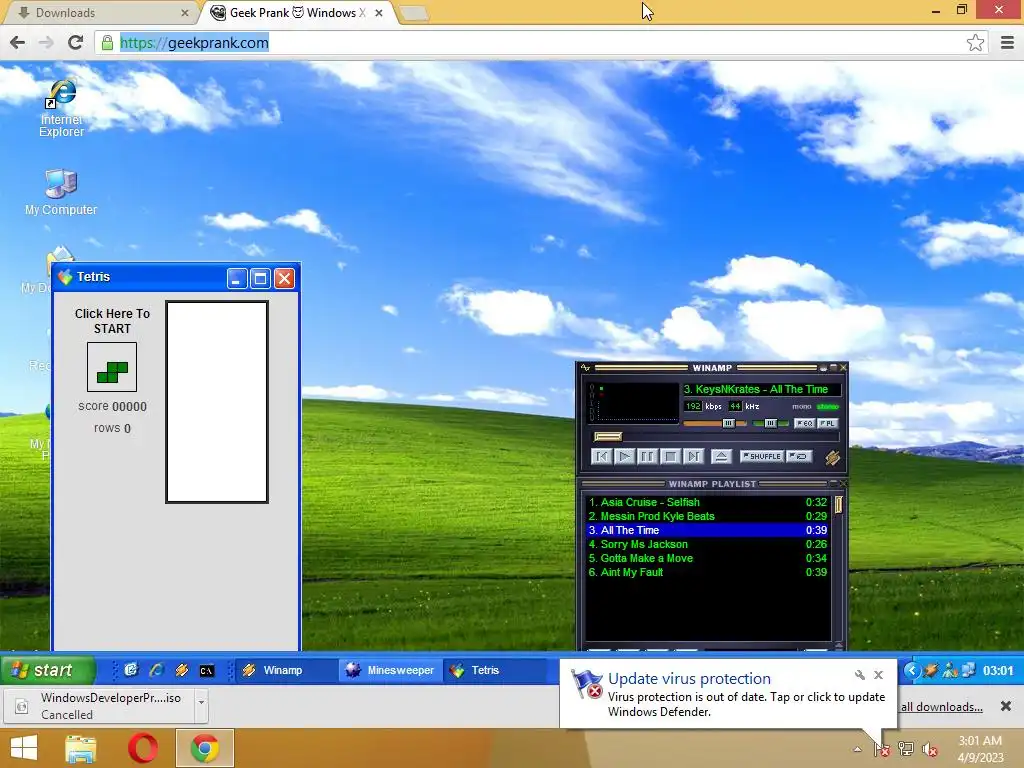This screenshot has height=768, width=1024.
Task: Click the Winamp quick launch icon
Action: click(182, 670)
